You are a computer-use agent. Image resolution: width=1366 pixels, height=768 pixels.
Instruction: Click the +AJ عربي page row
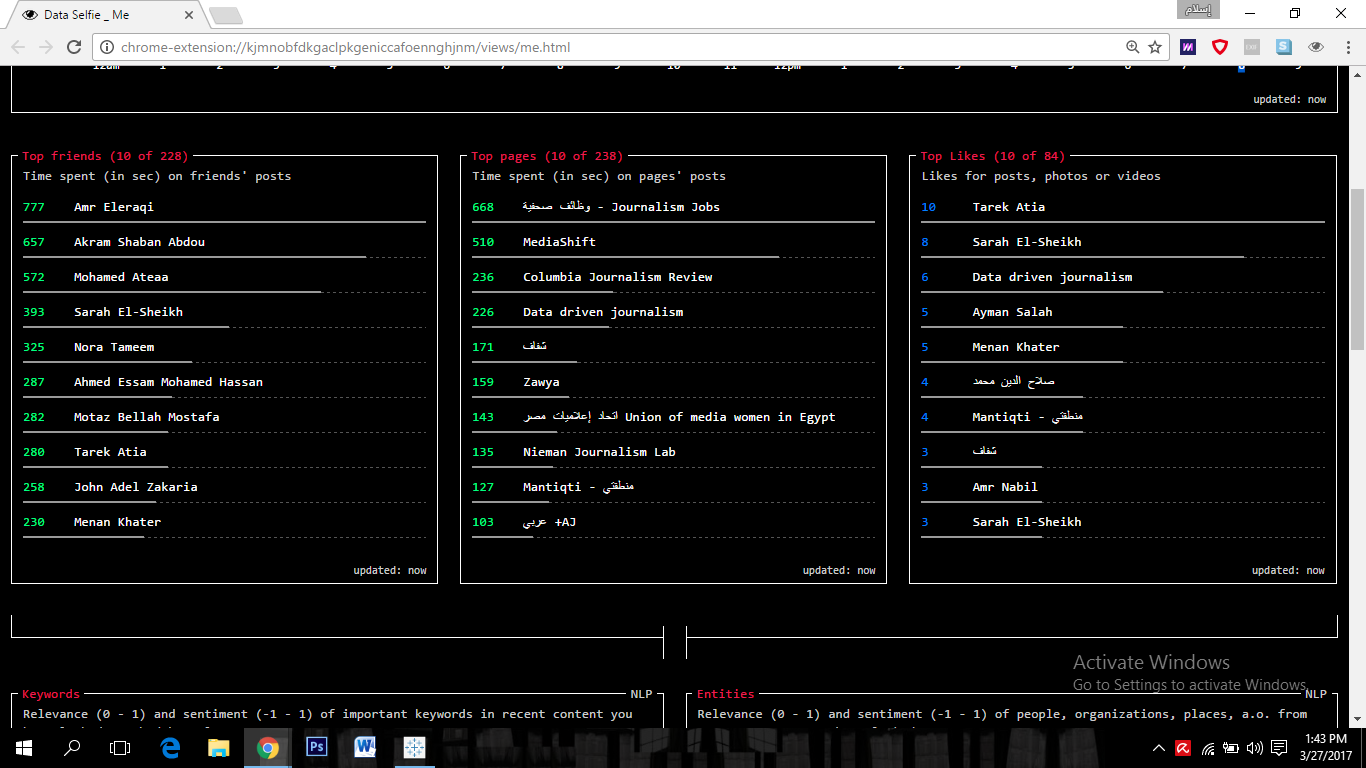(673, 522)
